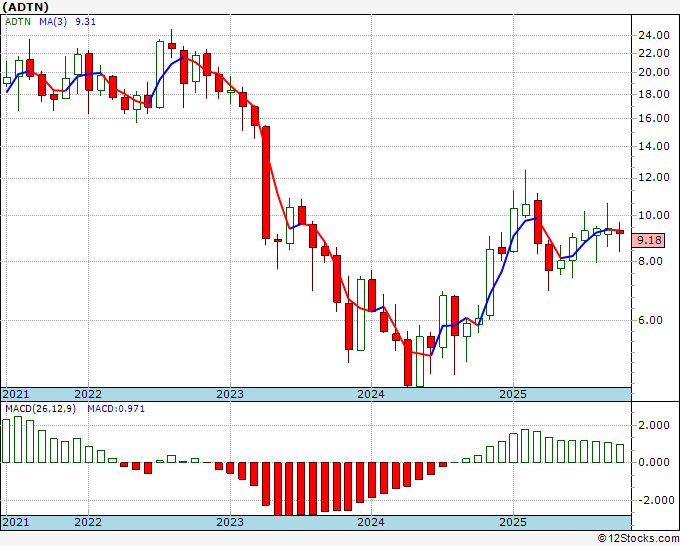Click the 2025 label on MACD timeline
This screenshot has width=680, height=546.
tap(513, 522)
